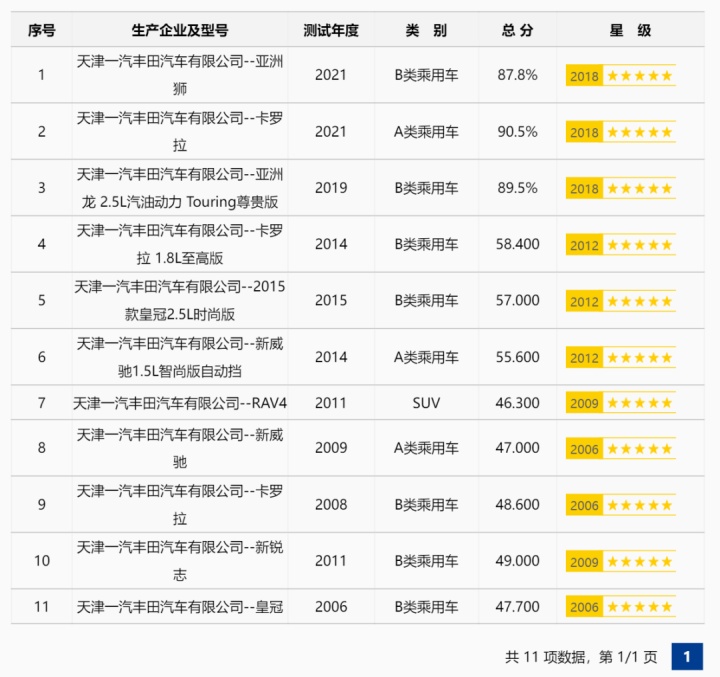Open the 2018 star rating badge for 亚洲狮
The image size is (720, 677).
[x=620, y=75]
